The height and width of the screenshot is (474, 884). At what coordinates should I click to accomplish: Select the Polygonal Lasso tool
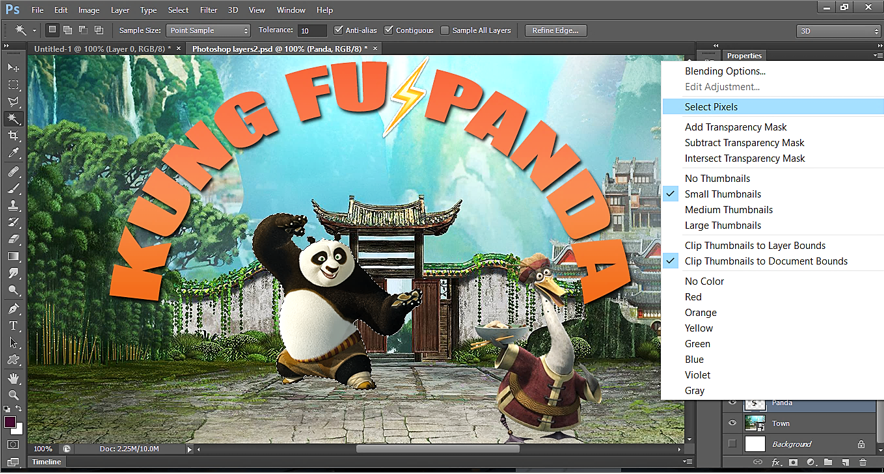(x=13, y=102)
